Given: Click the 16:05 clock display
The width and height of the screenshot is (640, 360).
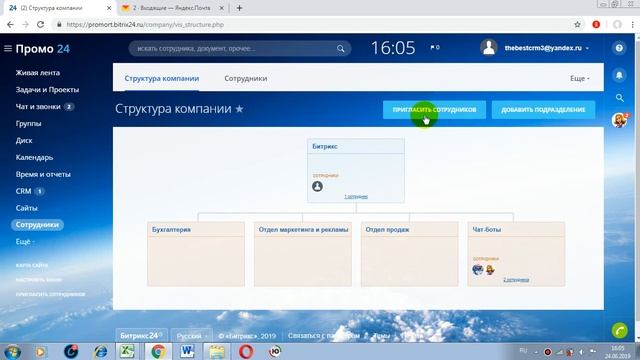Looking at the screenshot, I should [393, 48].
